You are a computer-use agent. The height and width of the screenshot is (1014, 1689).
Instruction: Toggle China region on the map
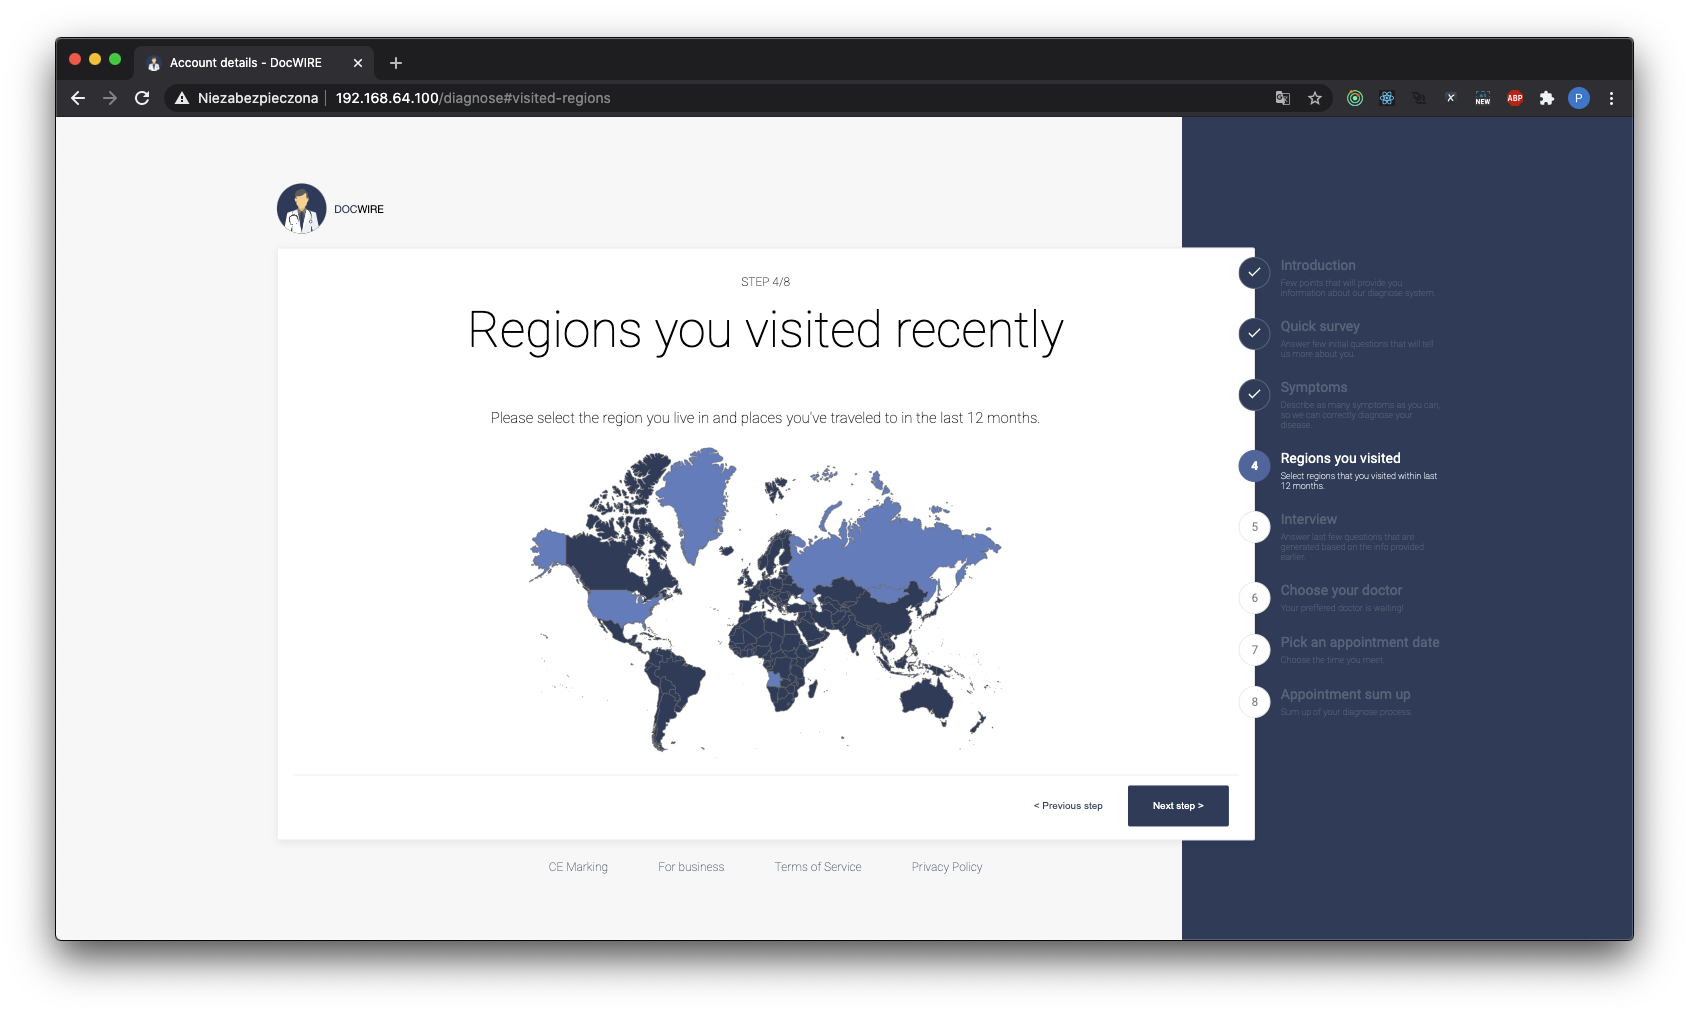(890, 612)
